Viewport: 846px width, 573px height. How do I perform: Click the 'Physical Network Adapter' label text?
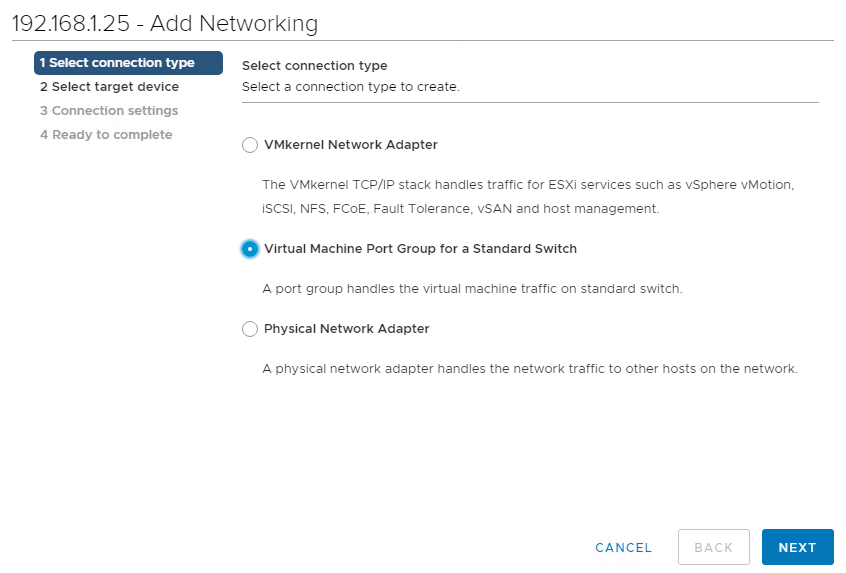(346, 329)
